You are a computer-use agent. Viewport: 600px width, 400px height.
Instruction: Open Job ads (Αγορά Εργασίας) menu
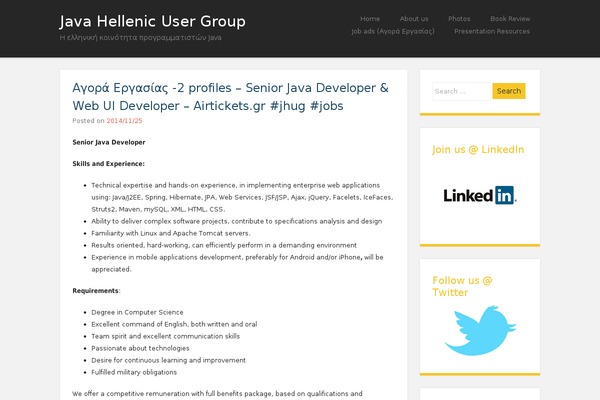[393, 31]
